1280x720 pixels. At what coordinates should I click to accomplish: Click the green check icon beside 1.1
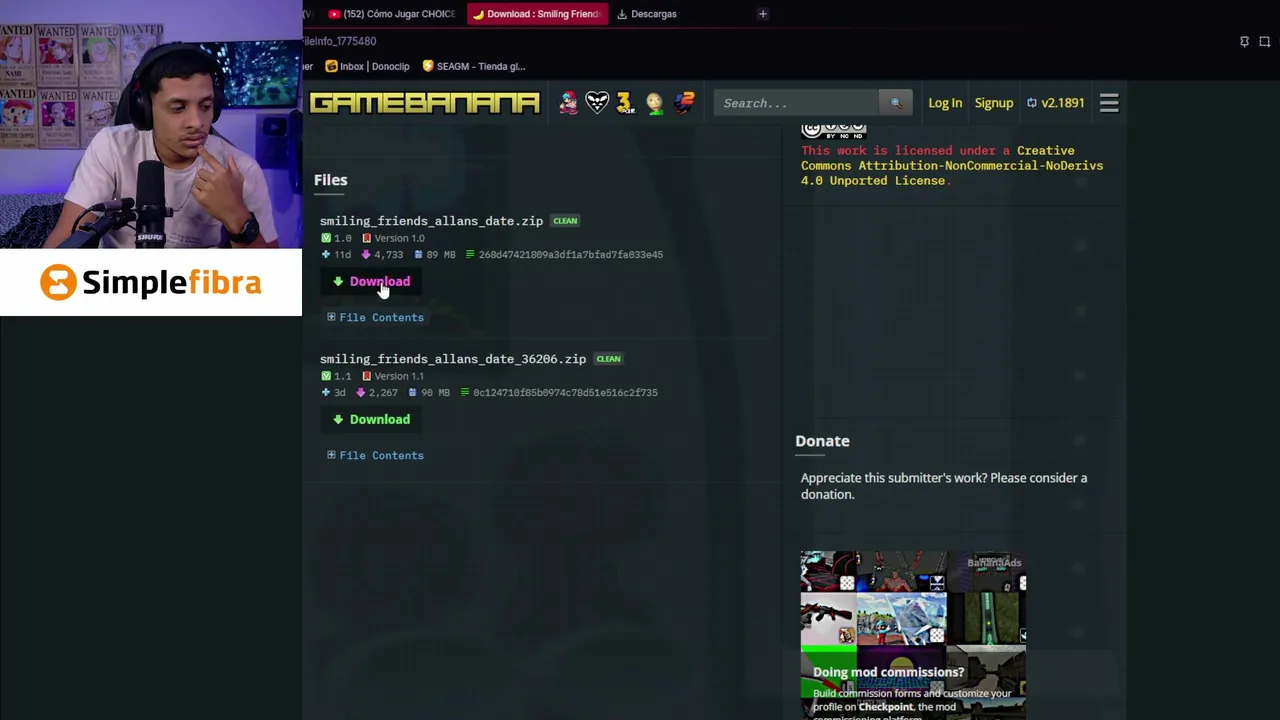(x=326, y=376)
